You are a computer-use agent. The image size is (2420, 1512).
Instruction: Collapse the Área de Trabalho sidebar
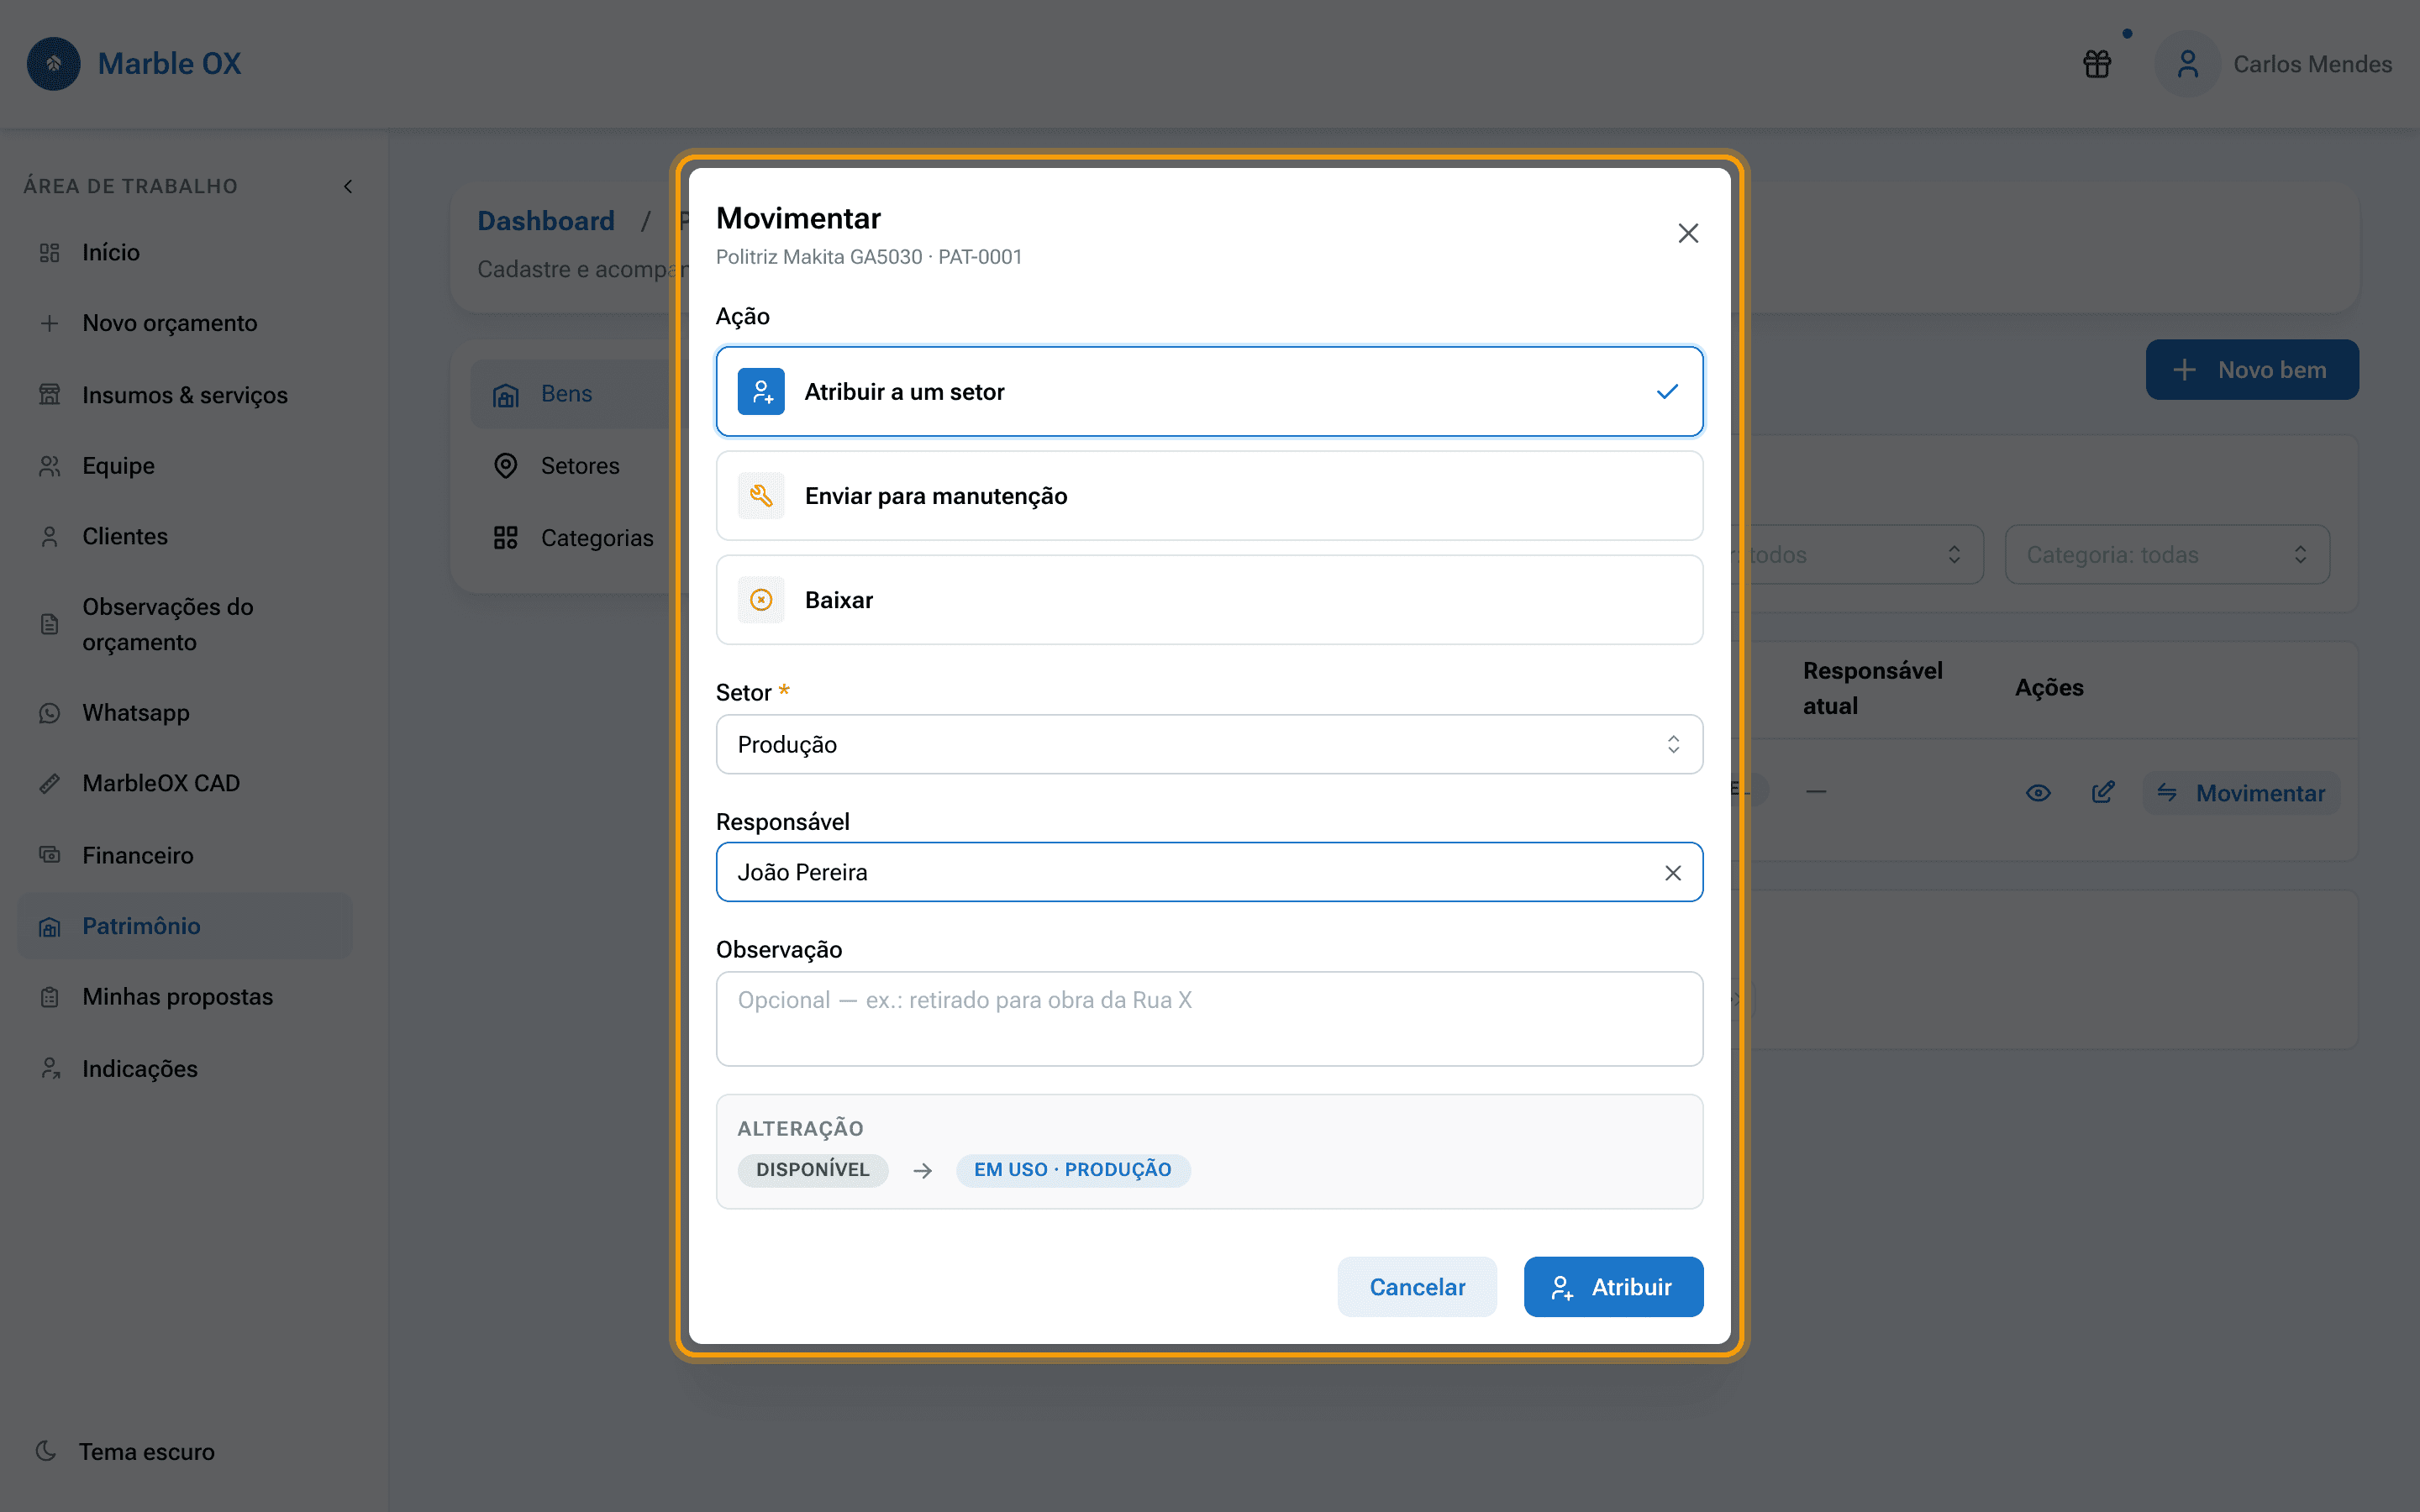coord(348,186)
